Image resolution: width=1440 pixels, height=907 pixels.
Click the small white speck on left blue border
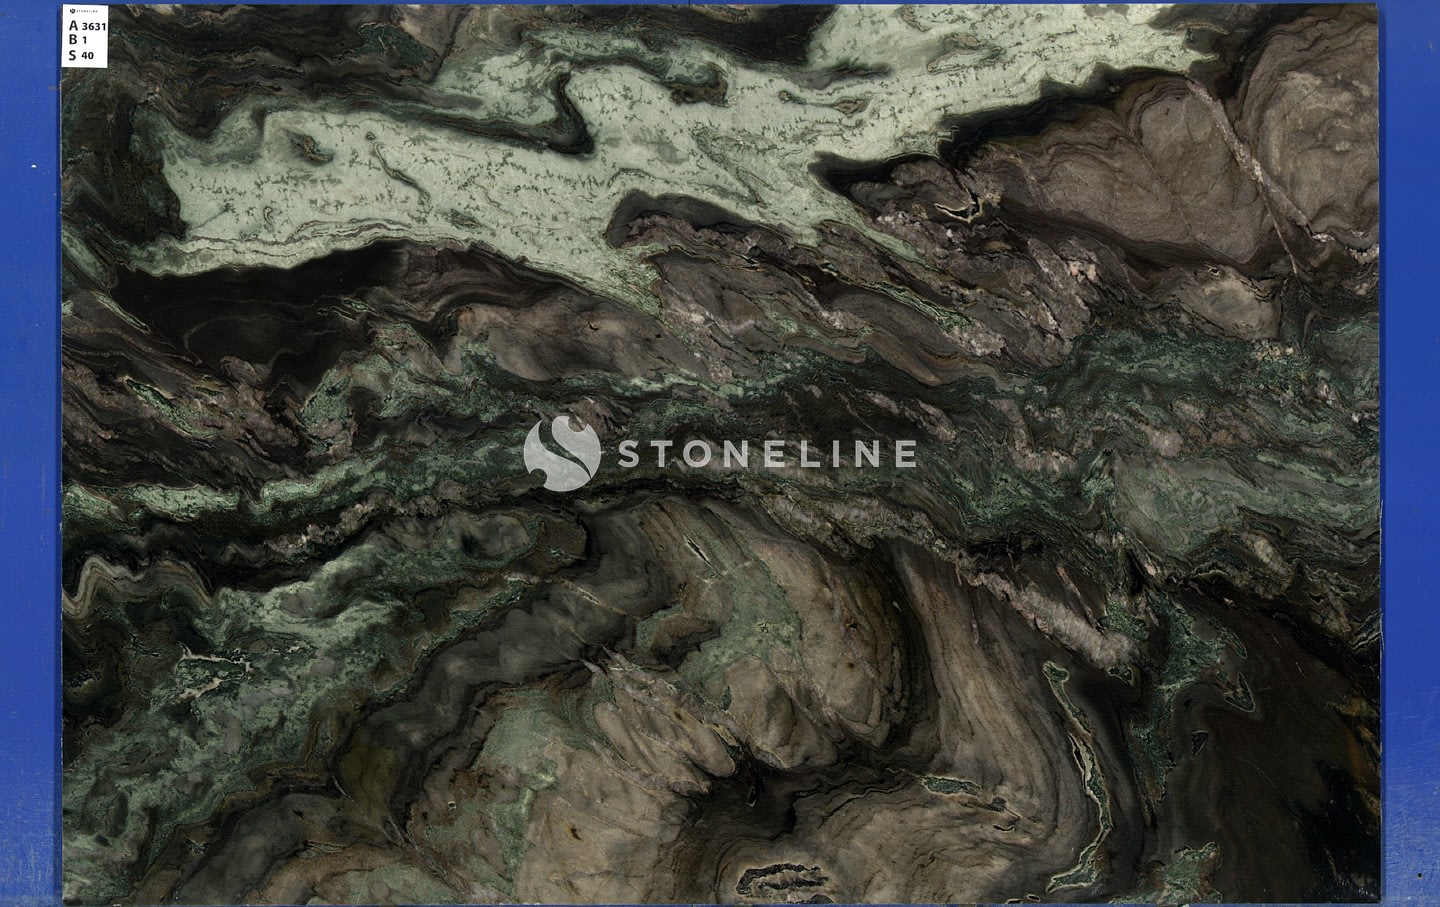pyautogui.click(x=34, y=166)
